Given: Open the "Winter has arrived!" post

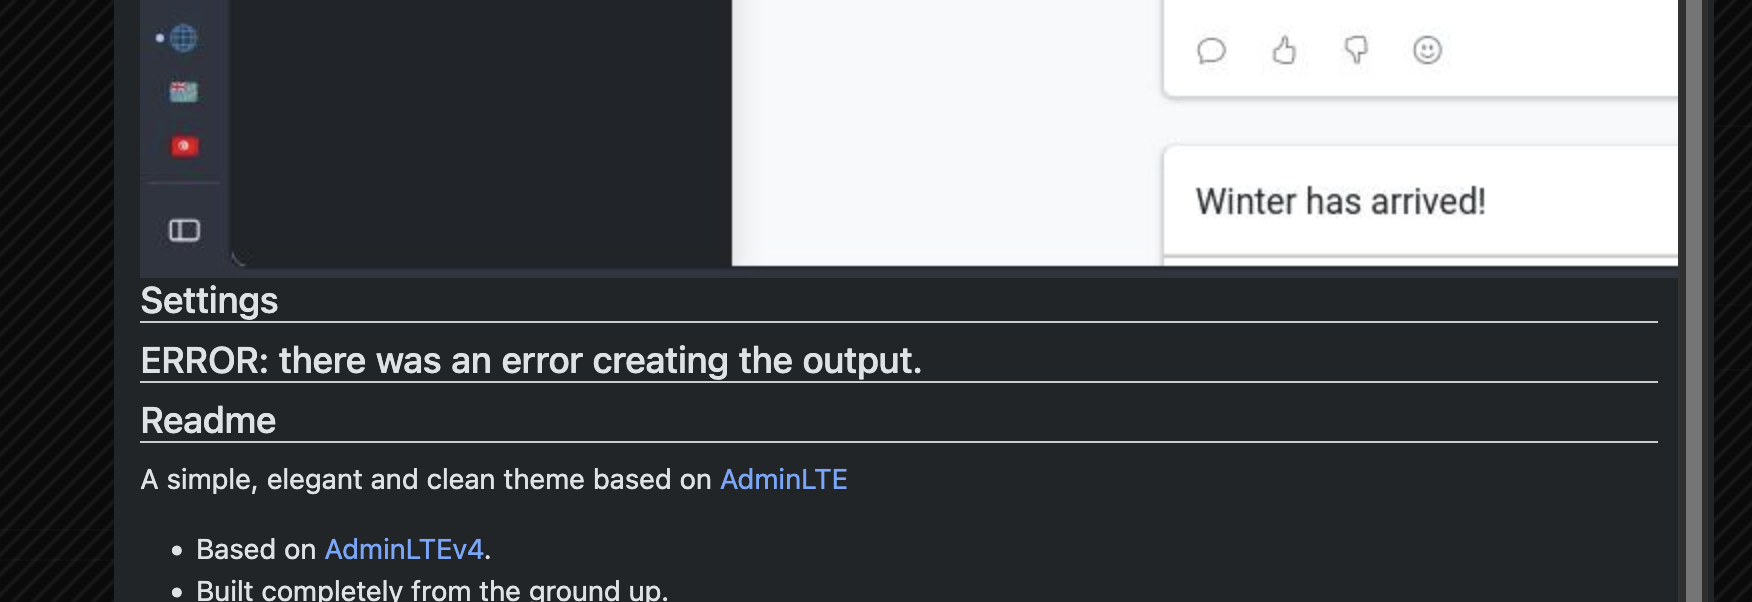Looking at the screenshot, I should [x=1340, y=202].
